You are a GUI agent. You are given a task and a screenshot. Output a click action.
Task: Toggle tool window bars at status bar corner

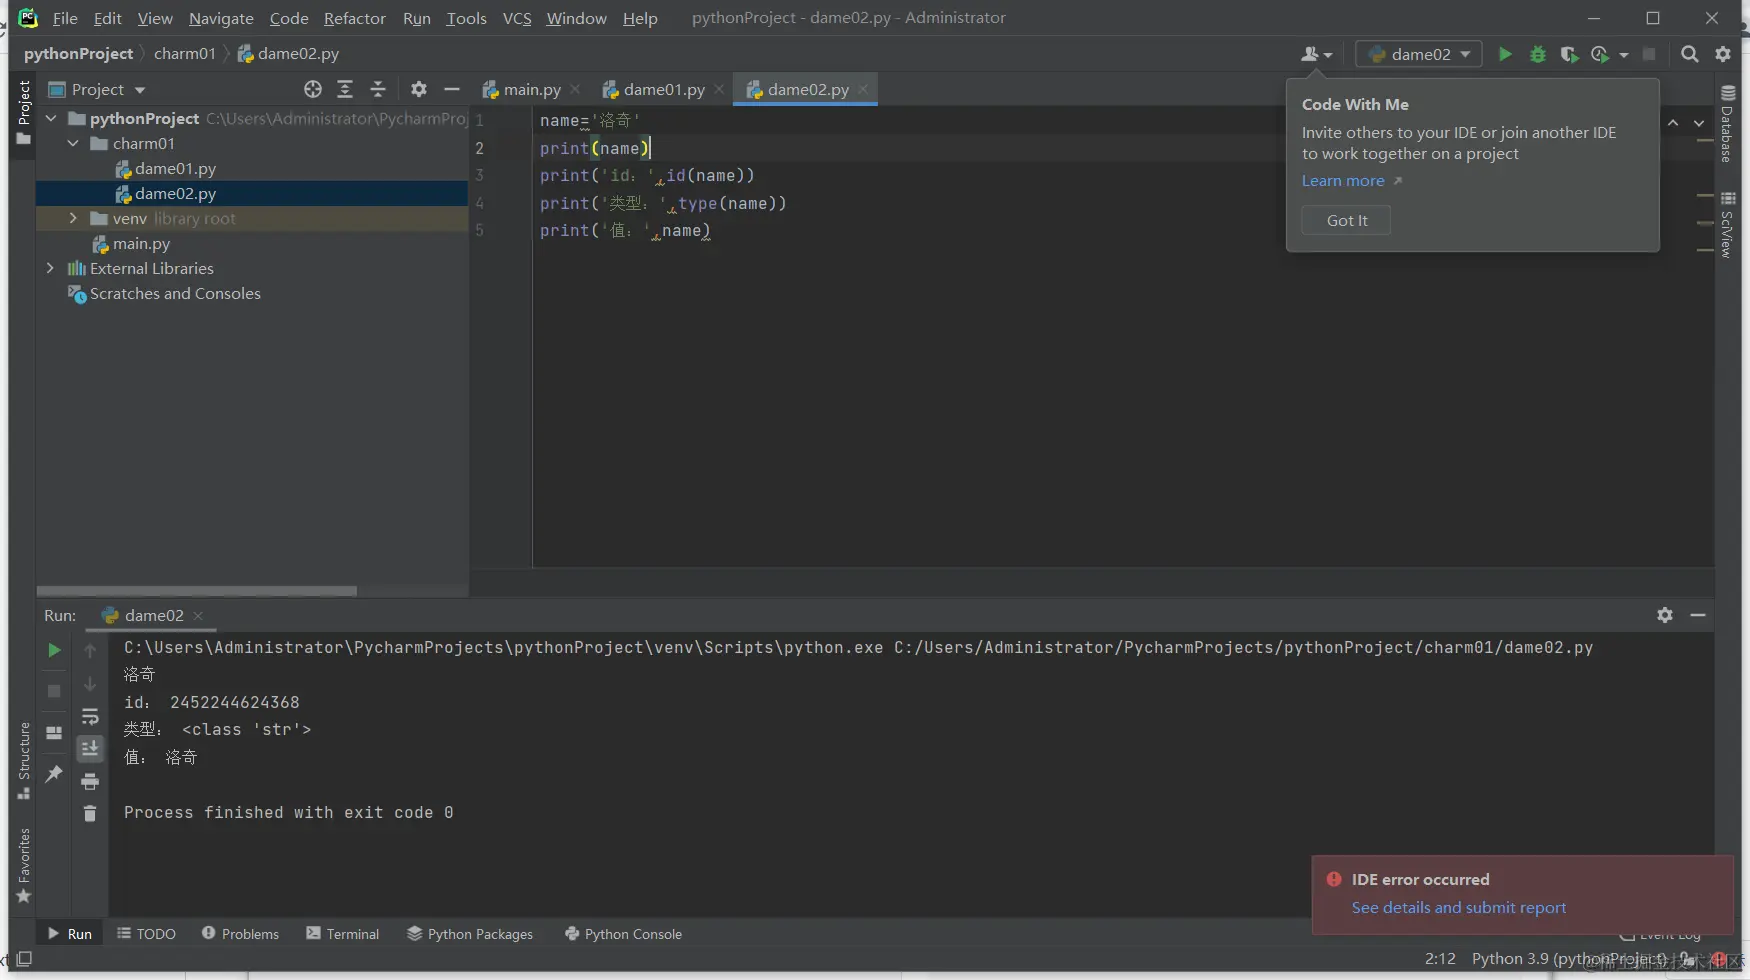24,959
